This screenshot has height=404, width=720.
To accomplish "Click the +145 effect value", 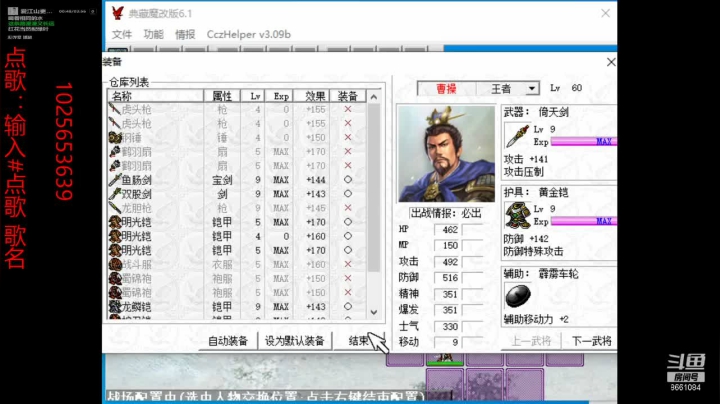I will (316, 208).
